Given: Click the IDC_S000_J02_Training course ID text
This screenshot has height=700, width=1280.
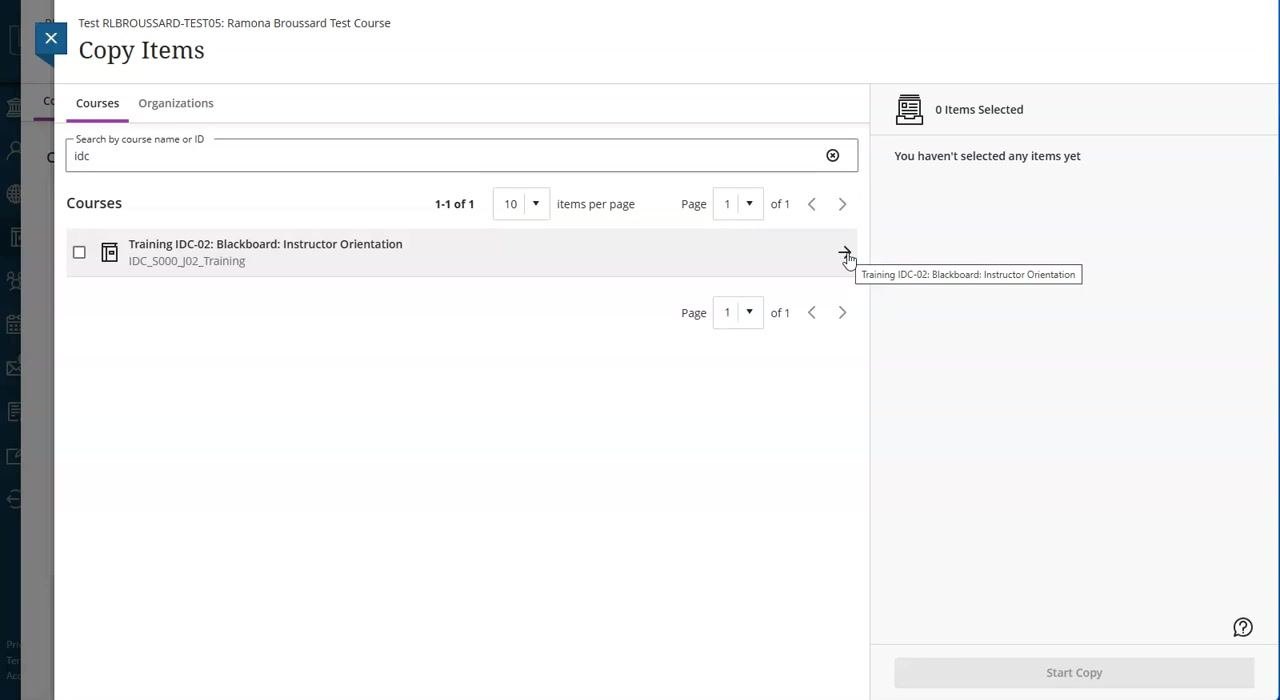Looking at the screenshot, I should click(187, 261).
